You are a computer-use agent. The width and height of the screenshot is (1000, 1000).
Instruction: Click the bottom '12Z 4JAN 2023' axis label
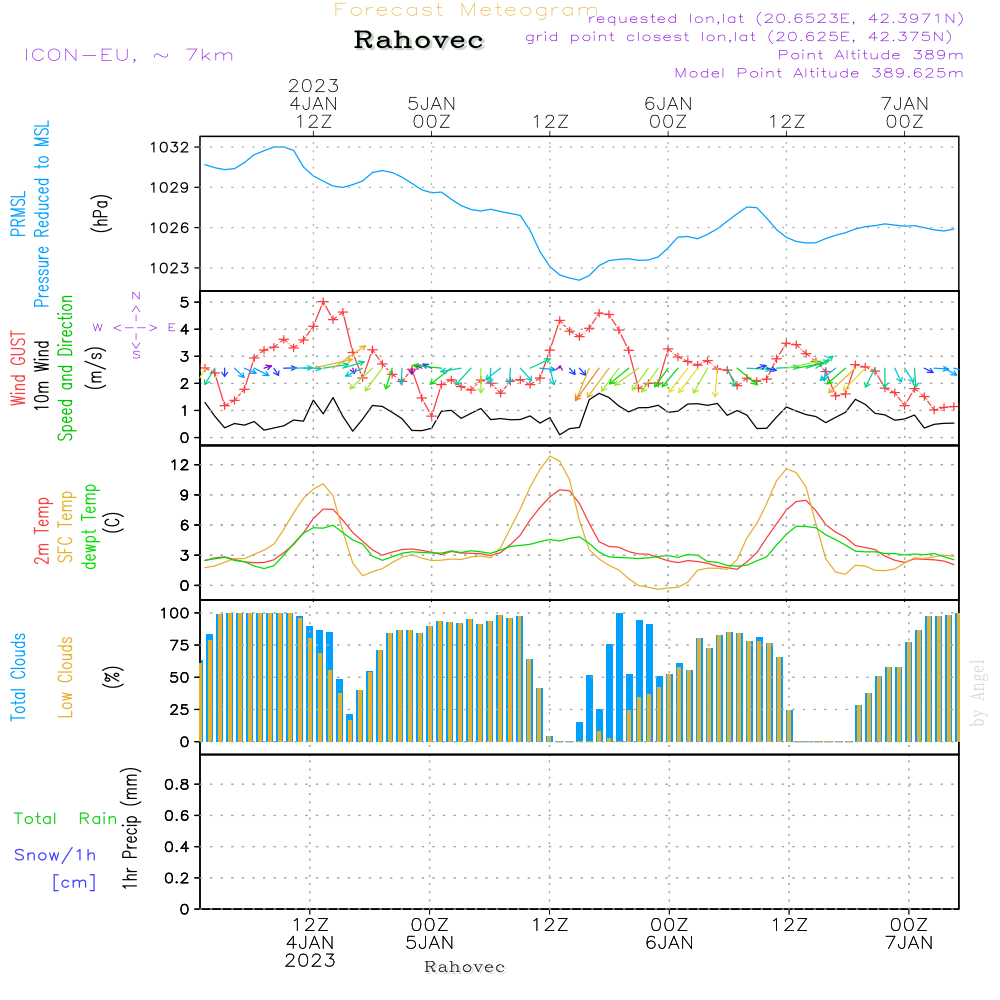click(310, 942)
